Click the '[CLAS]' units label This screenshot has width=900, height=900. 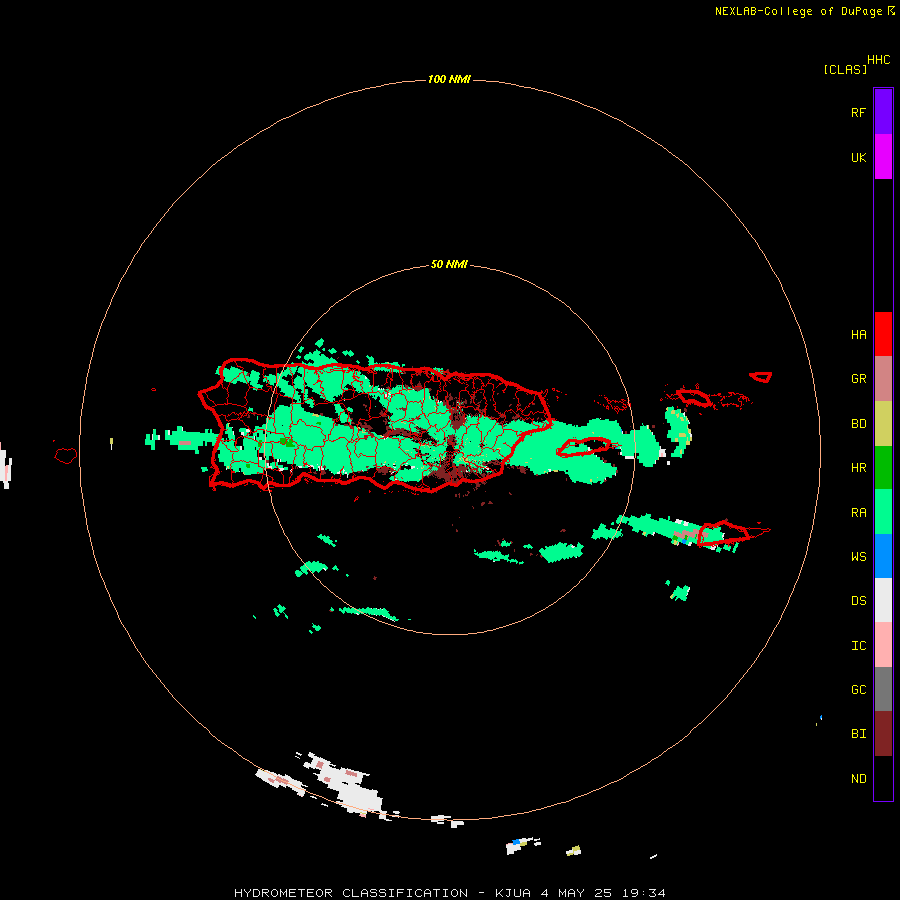(845, 69)
